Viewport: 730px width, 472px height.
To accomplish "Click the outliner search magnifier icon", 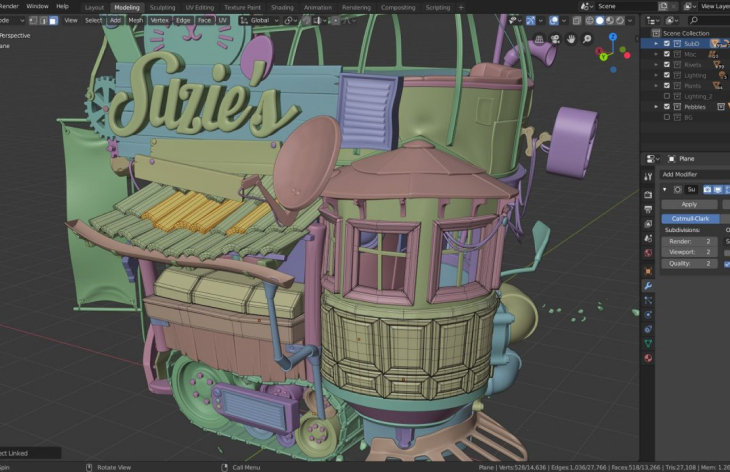I will click(x=694, y=20).
